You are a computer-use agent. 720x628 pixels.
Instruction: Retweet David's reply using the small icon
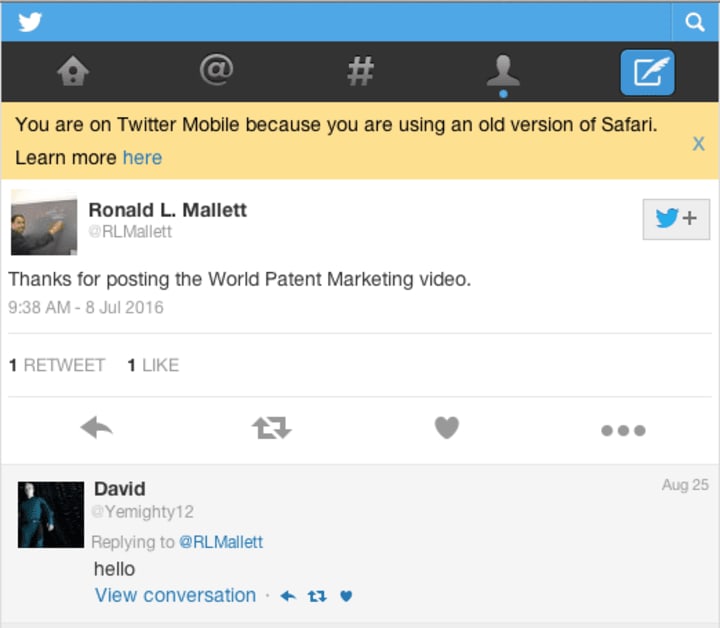[x=317, y=596]
